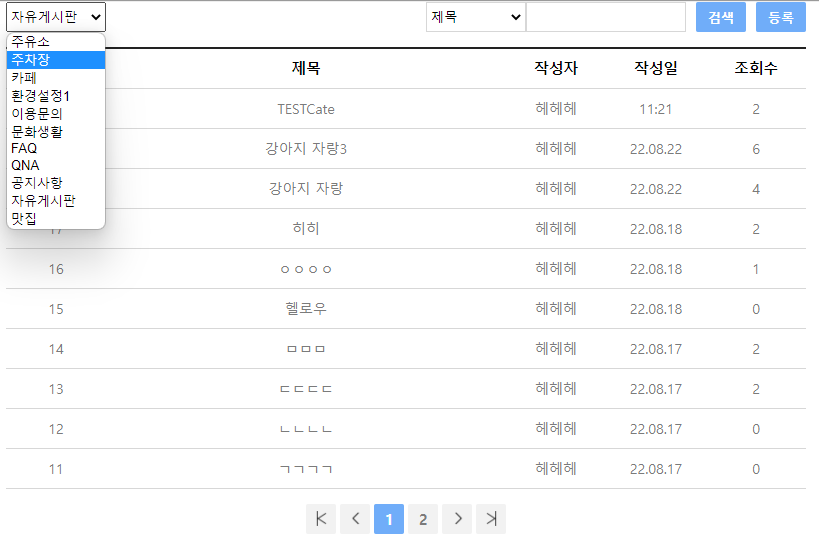819x554 pixels.
Task: Select 주유소 in the category list
Action: (56, 42)
